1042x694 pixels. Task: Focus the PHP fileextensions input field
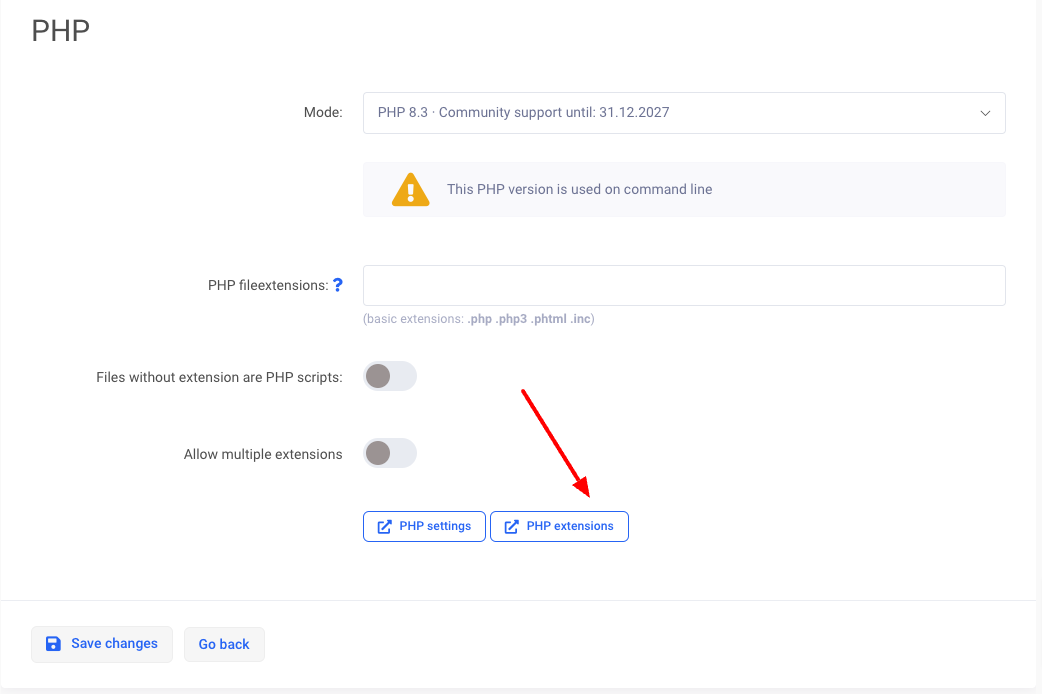684,286
